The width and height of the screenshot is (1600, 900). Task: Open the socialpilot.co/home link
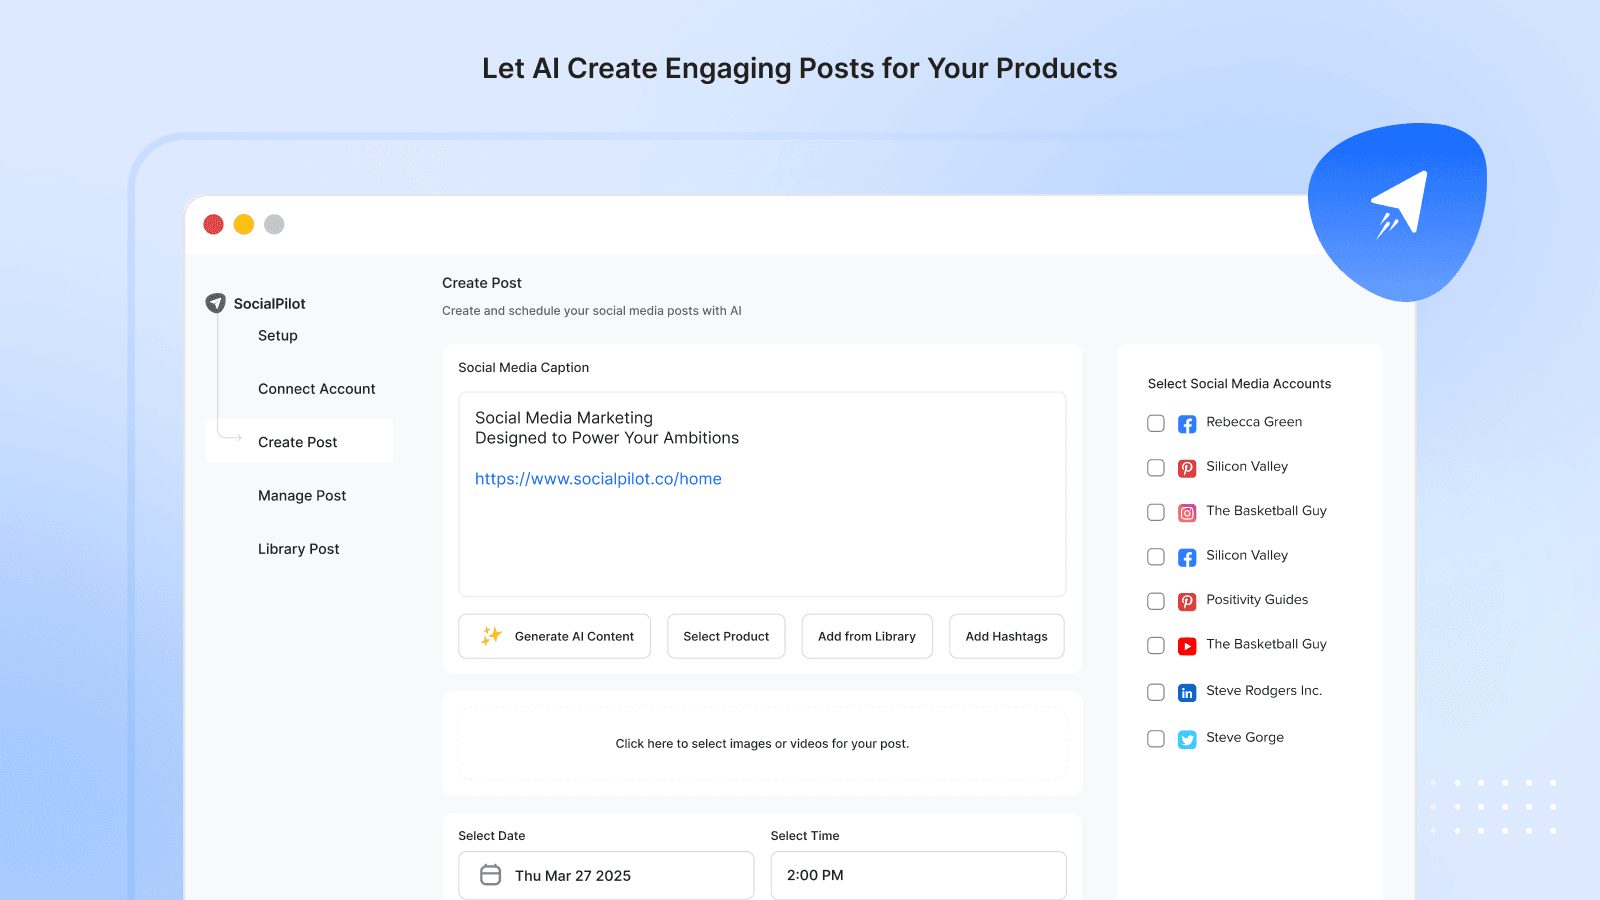(x=598, y=478)
